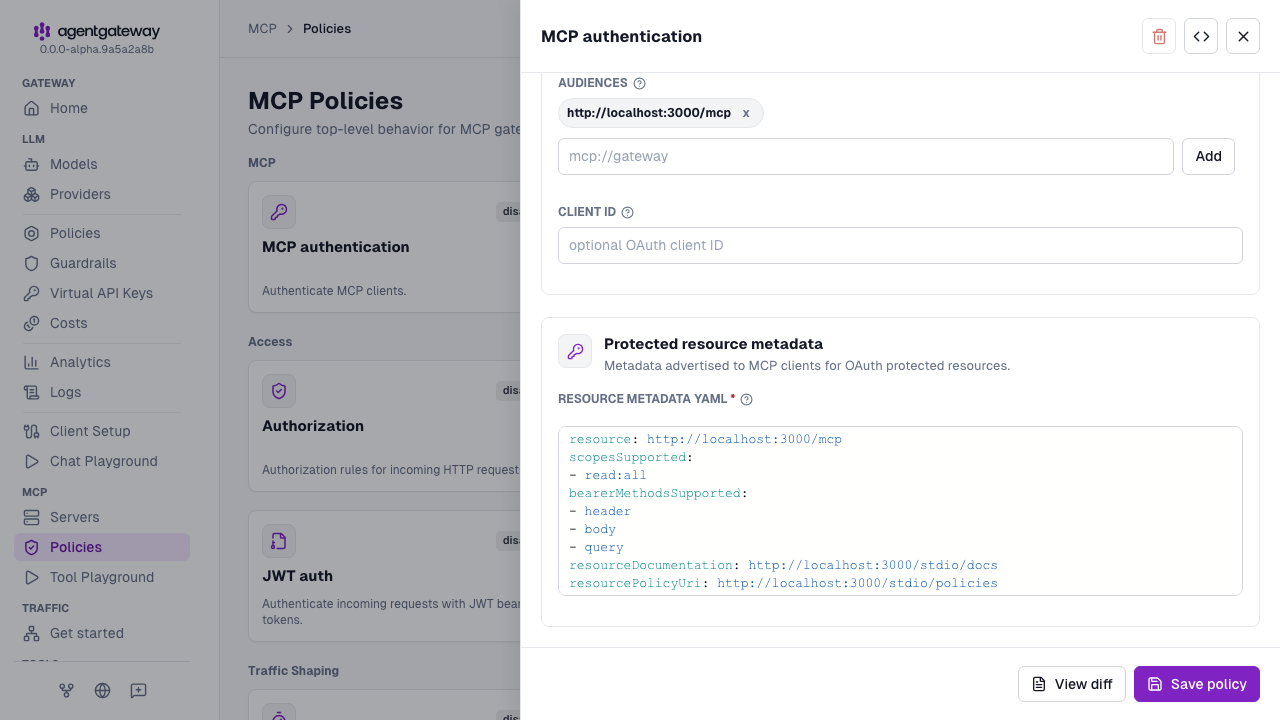
Task: Click the Tool Playground play icon
Action: 32,577
